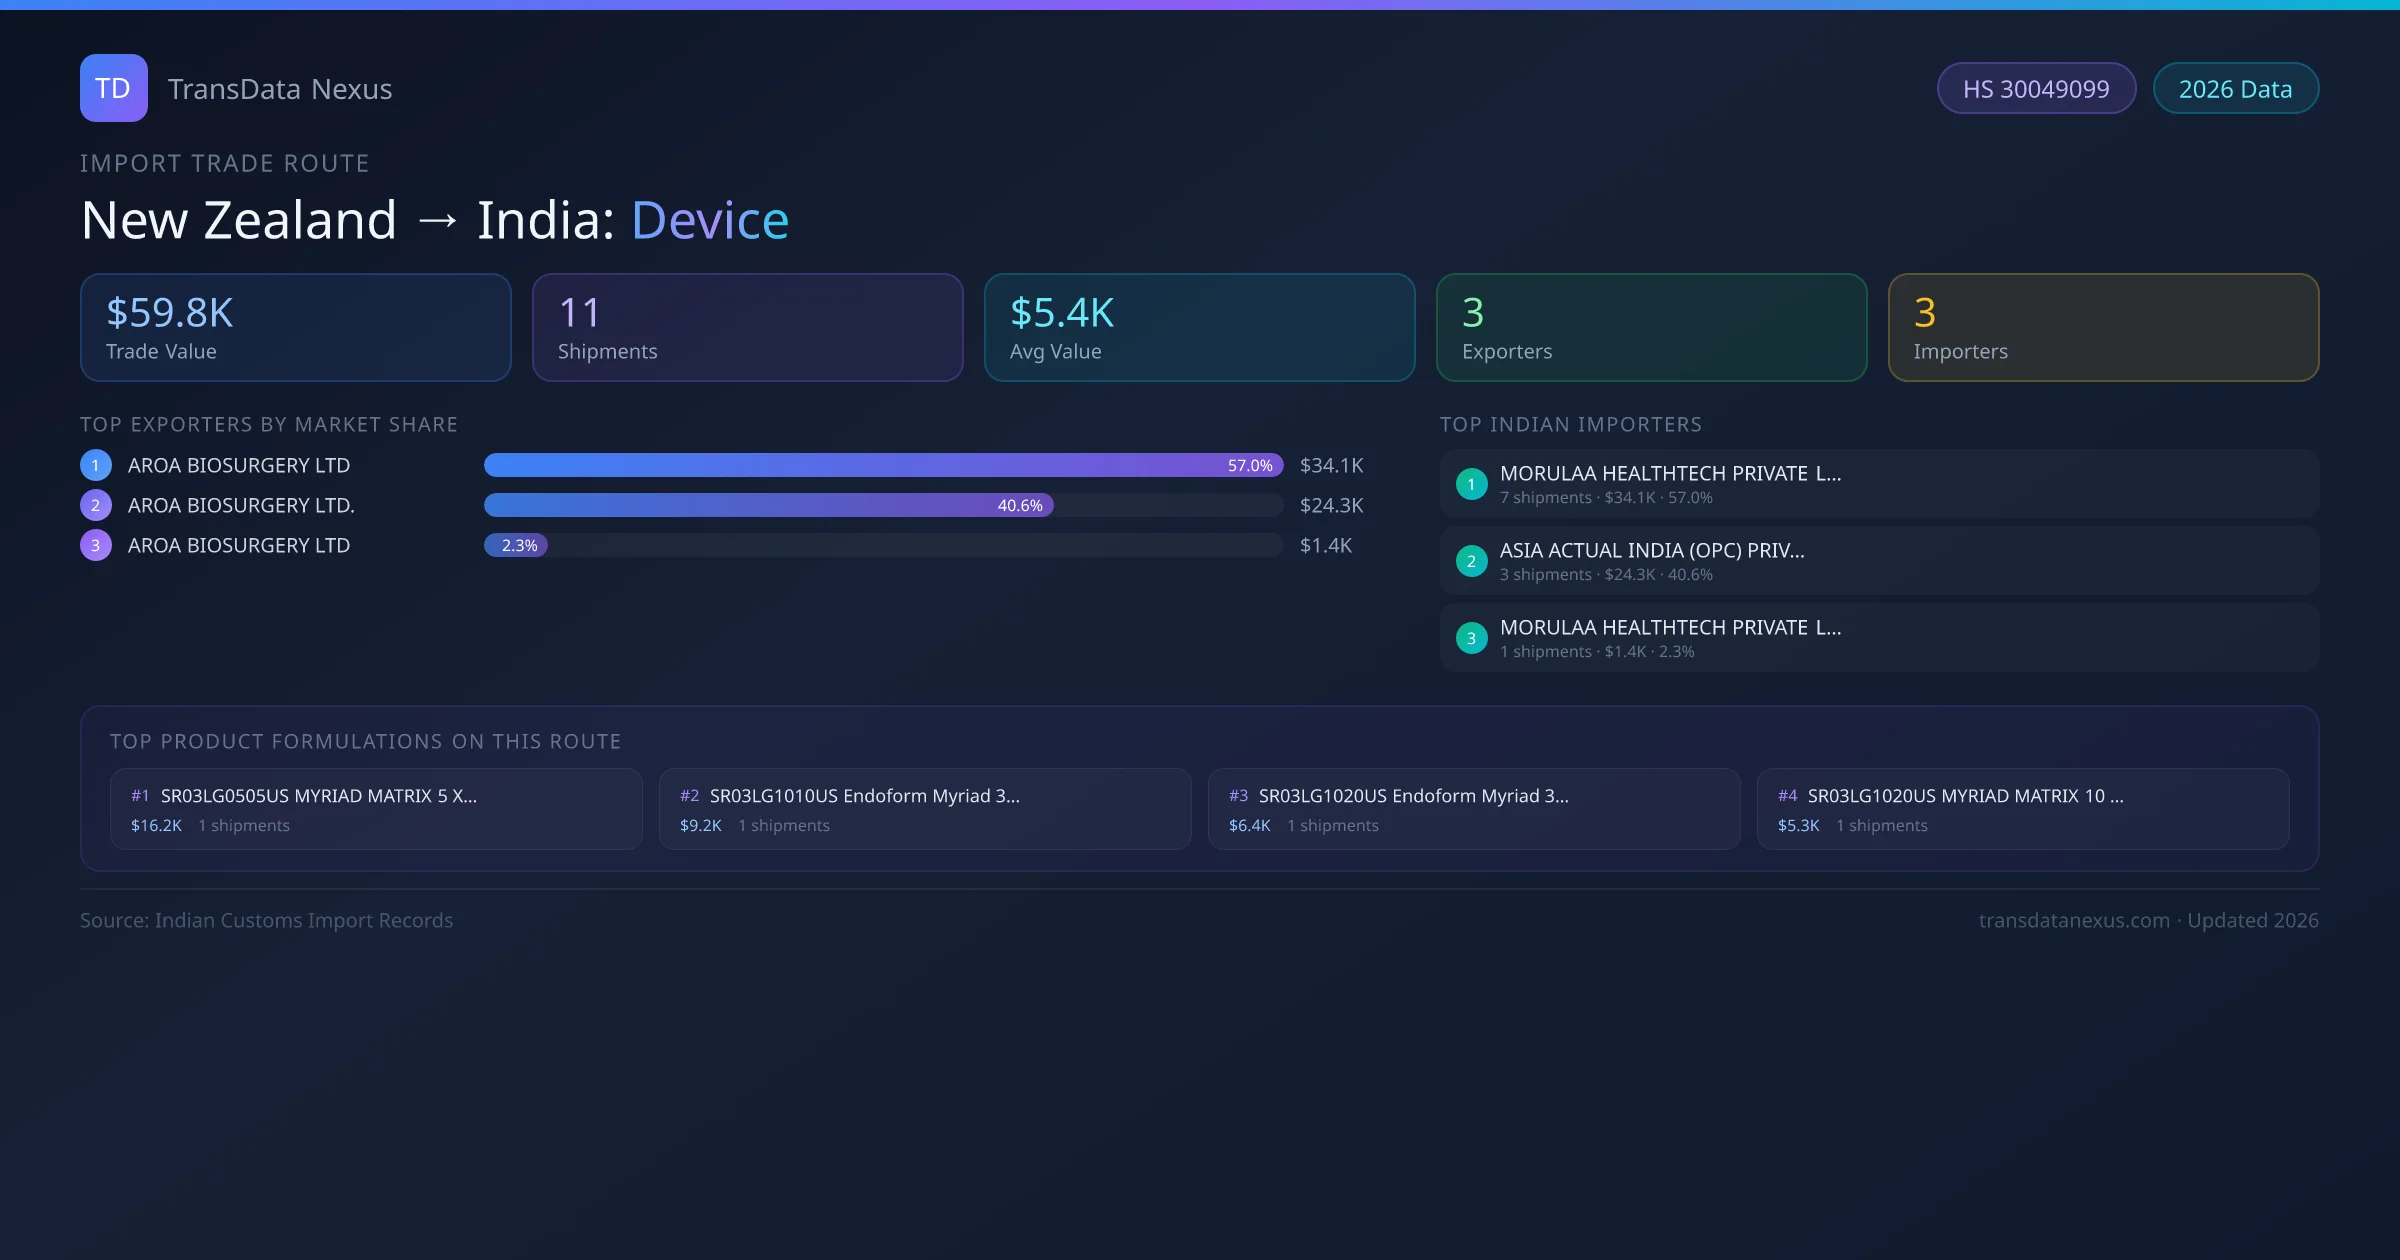Click green rank 1 importer badge
This screenshot has height=1260, width=2400.
[x=1471, y=484]
